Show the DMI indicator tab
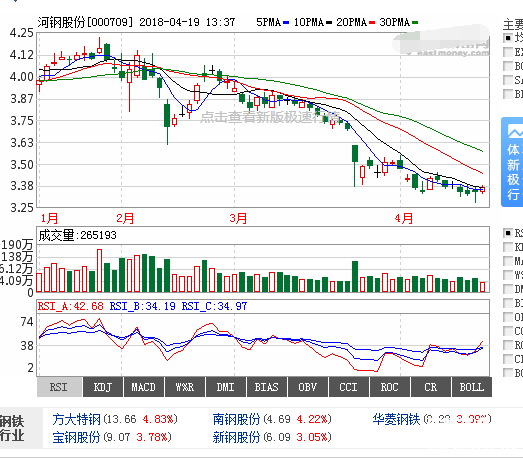Viewport: 523px width, 459px height. [x=226, y=387]
